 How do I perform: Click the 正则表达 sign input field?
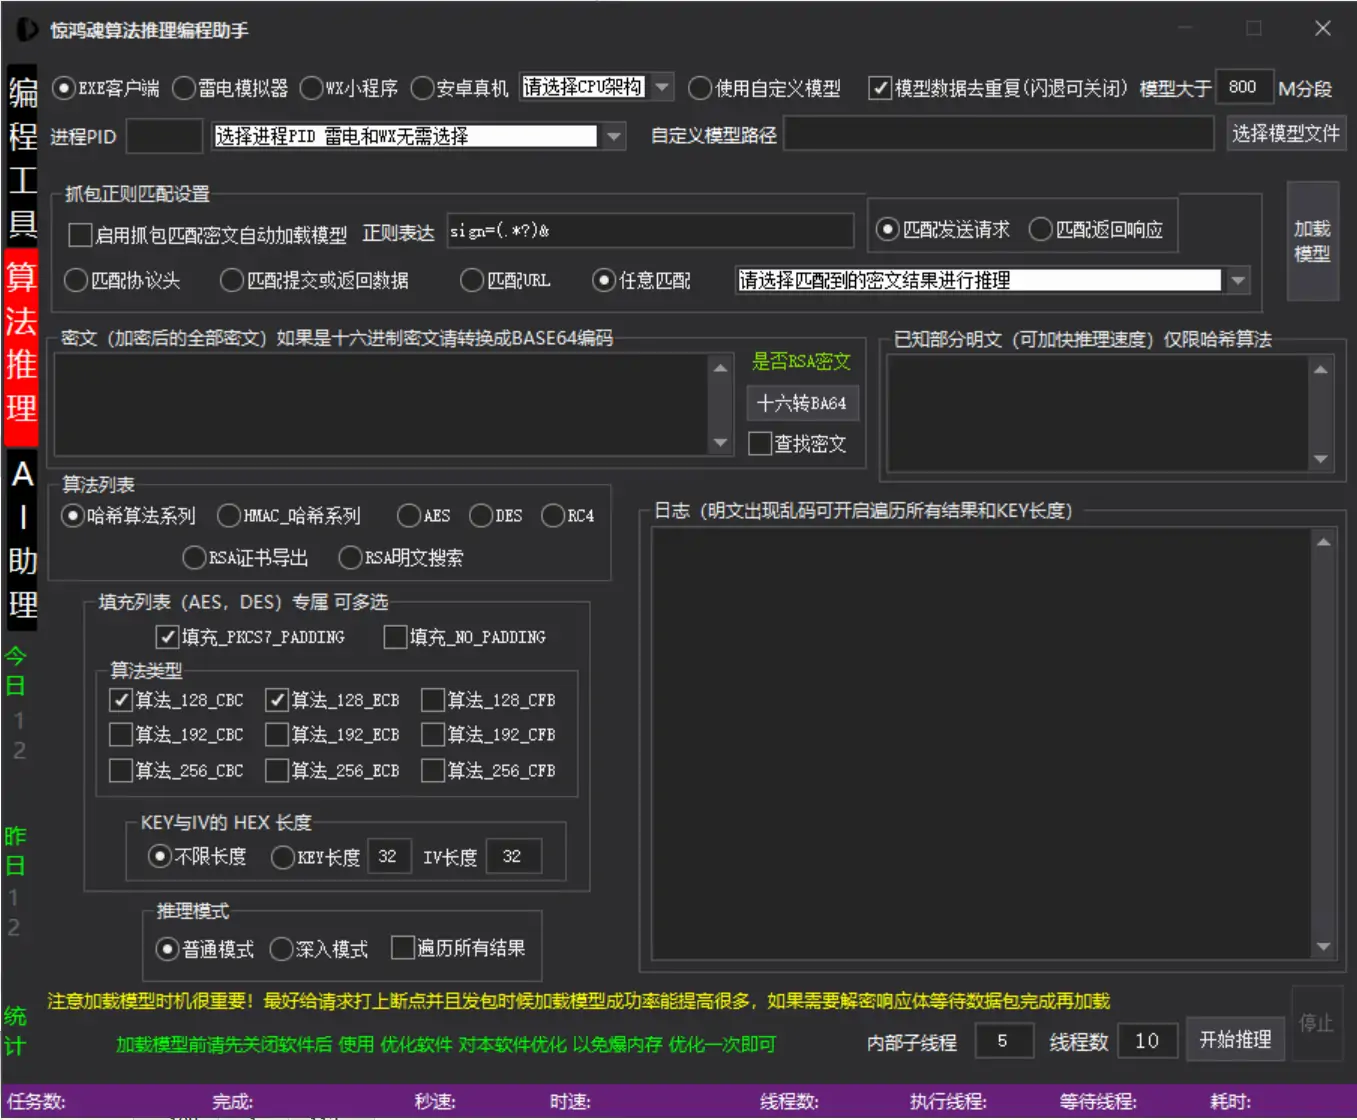point(650,231)
